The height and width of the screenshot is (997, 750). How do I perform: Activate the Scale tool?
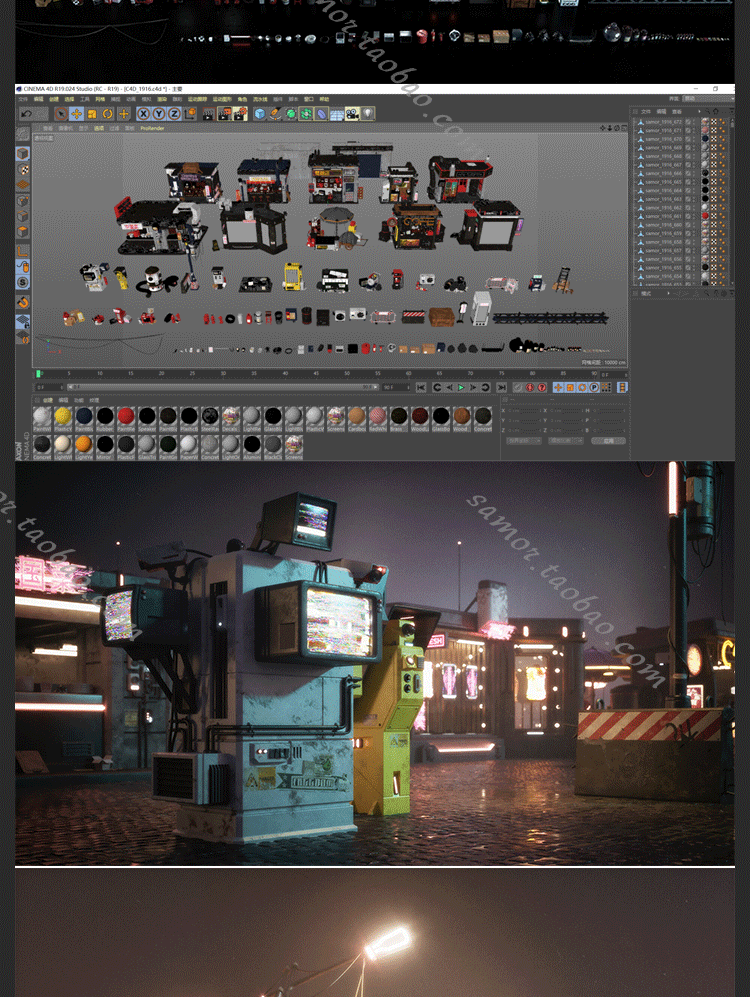(x=92, y=114)
